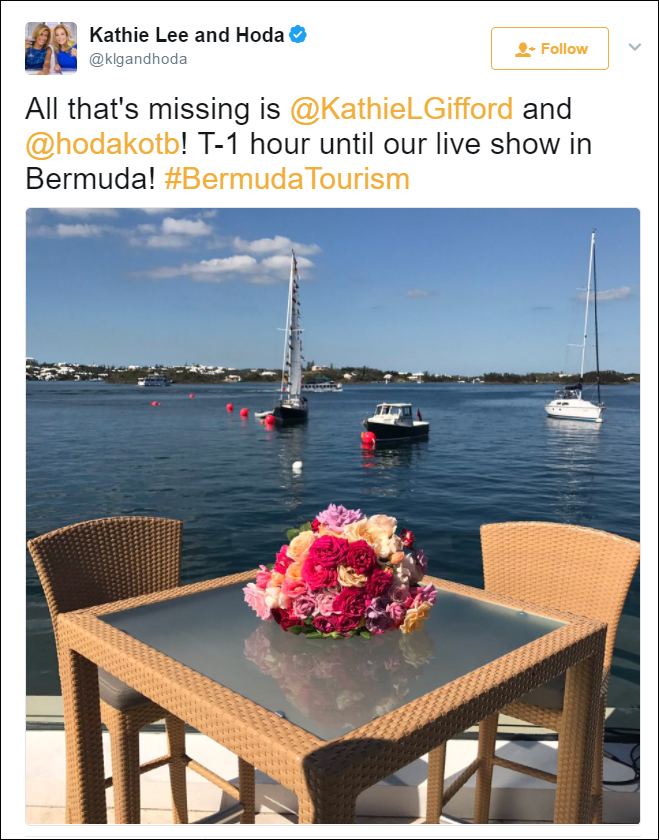Open the @KathieLGifford mention
659x840 pixels.
(401, 109)
